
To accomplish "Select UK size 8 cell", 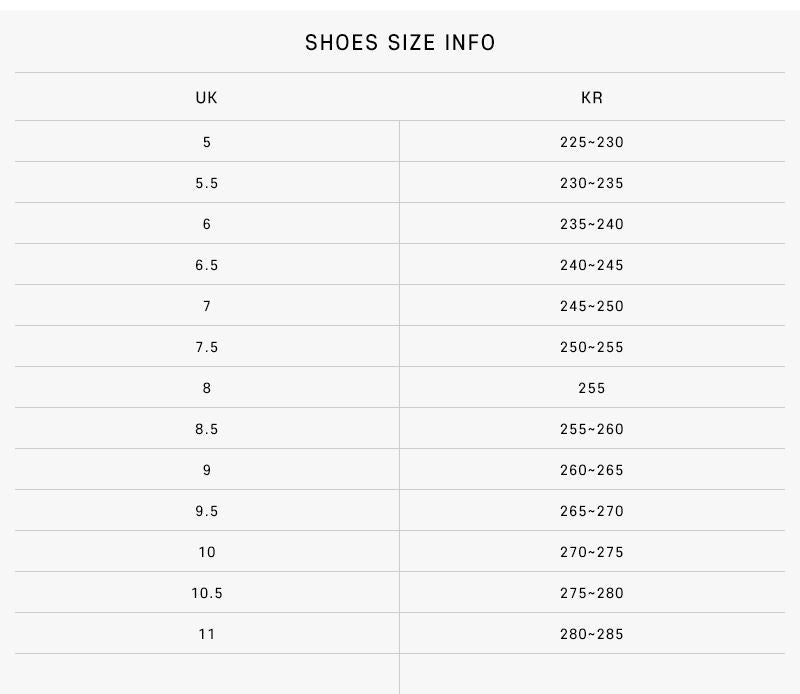I will tap(207, 388).
